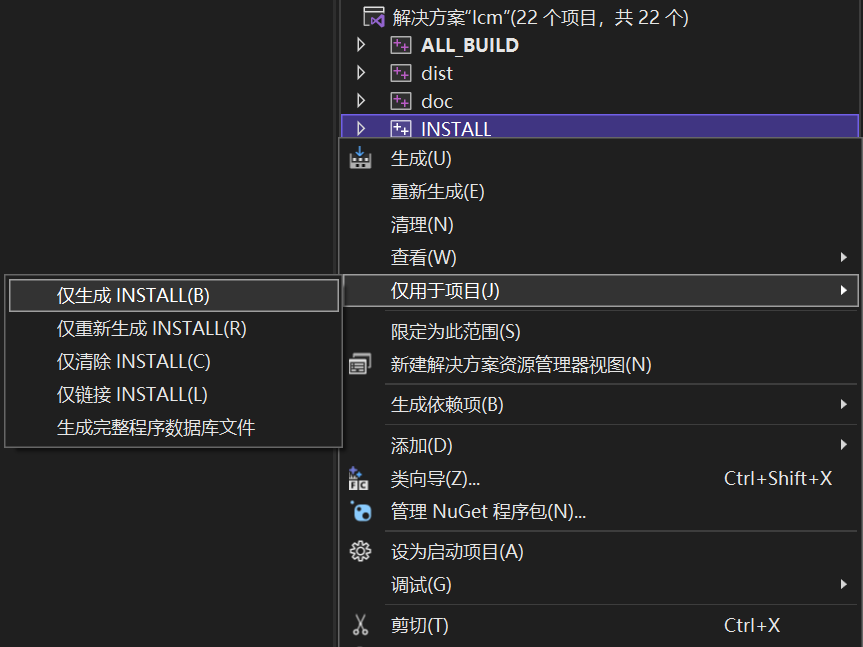Select the dist project name
Image resolution: width=863 pixels, height=647 pixels.
point(437,73)
